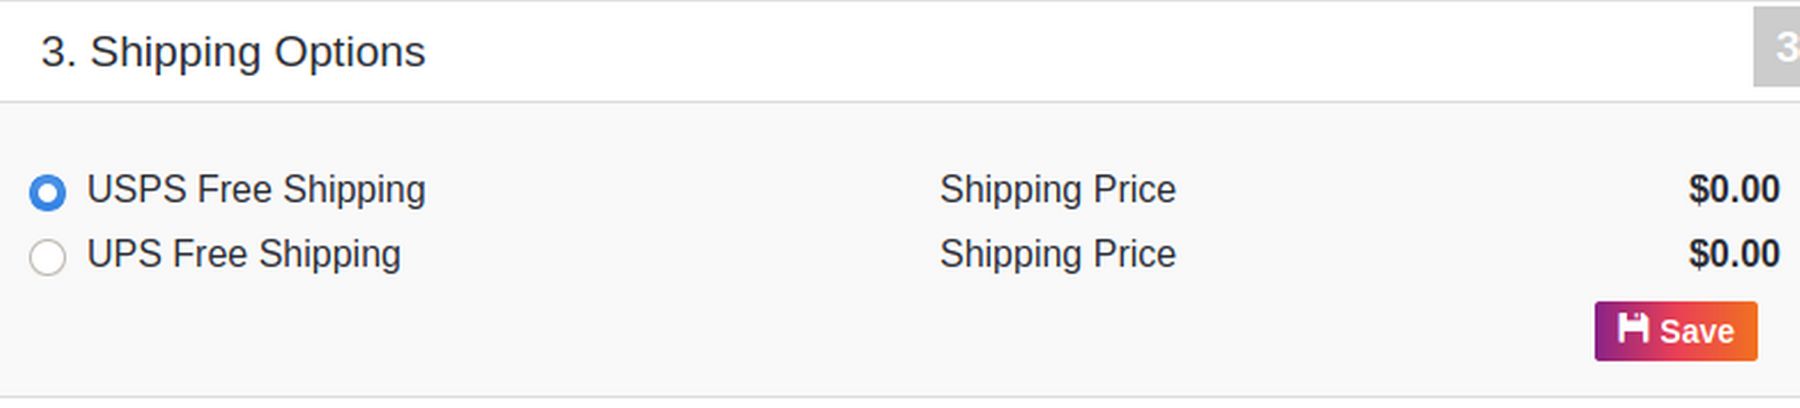Click the empty unselected radio circle
Screen dimensions: 1800x408
[48, 257]
